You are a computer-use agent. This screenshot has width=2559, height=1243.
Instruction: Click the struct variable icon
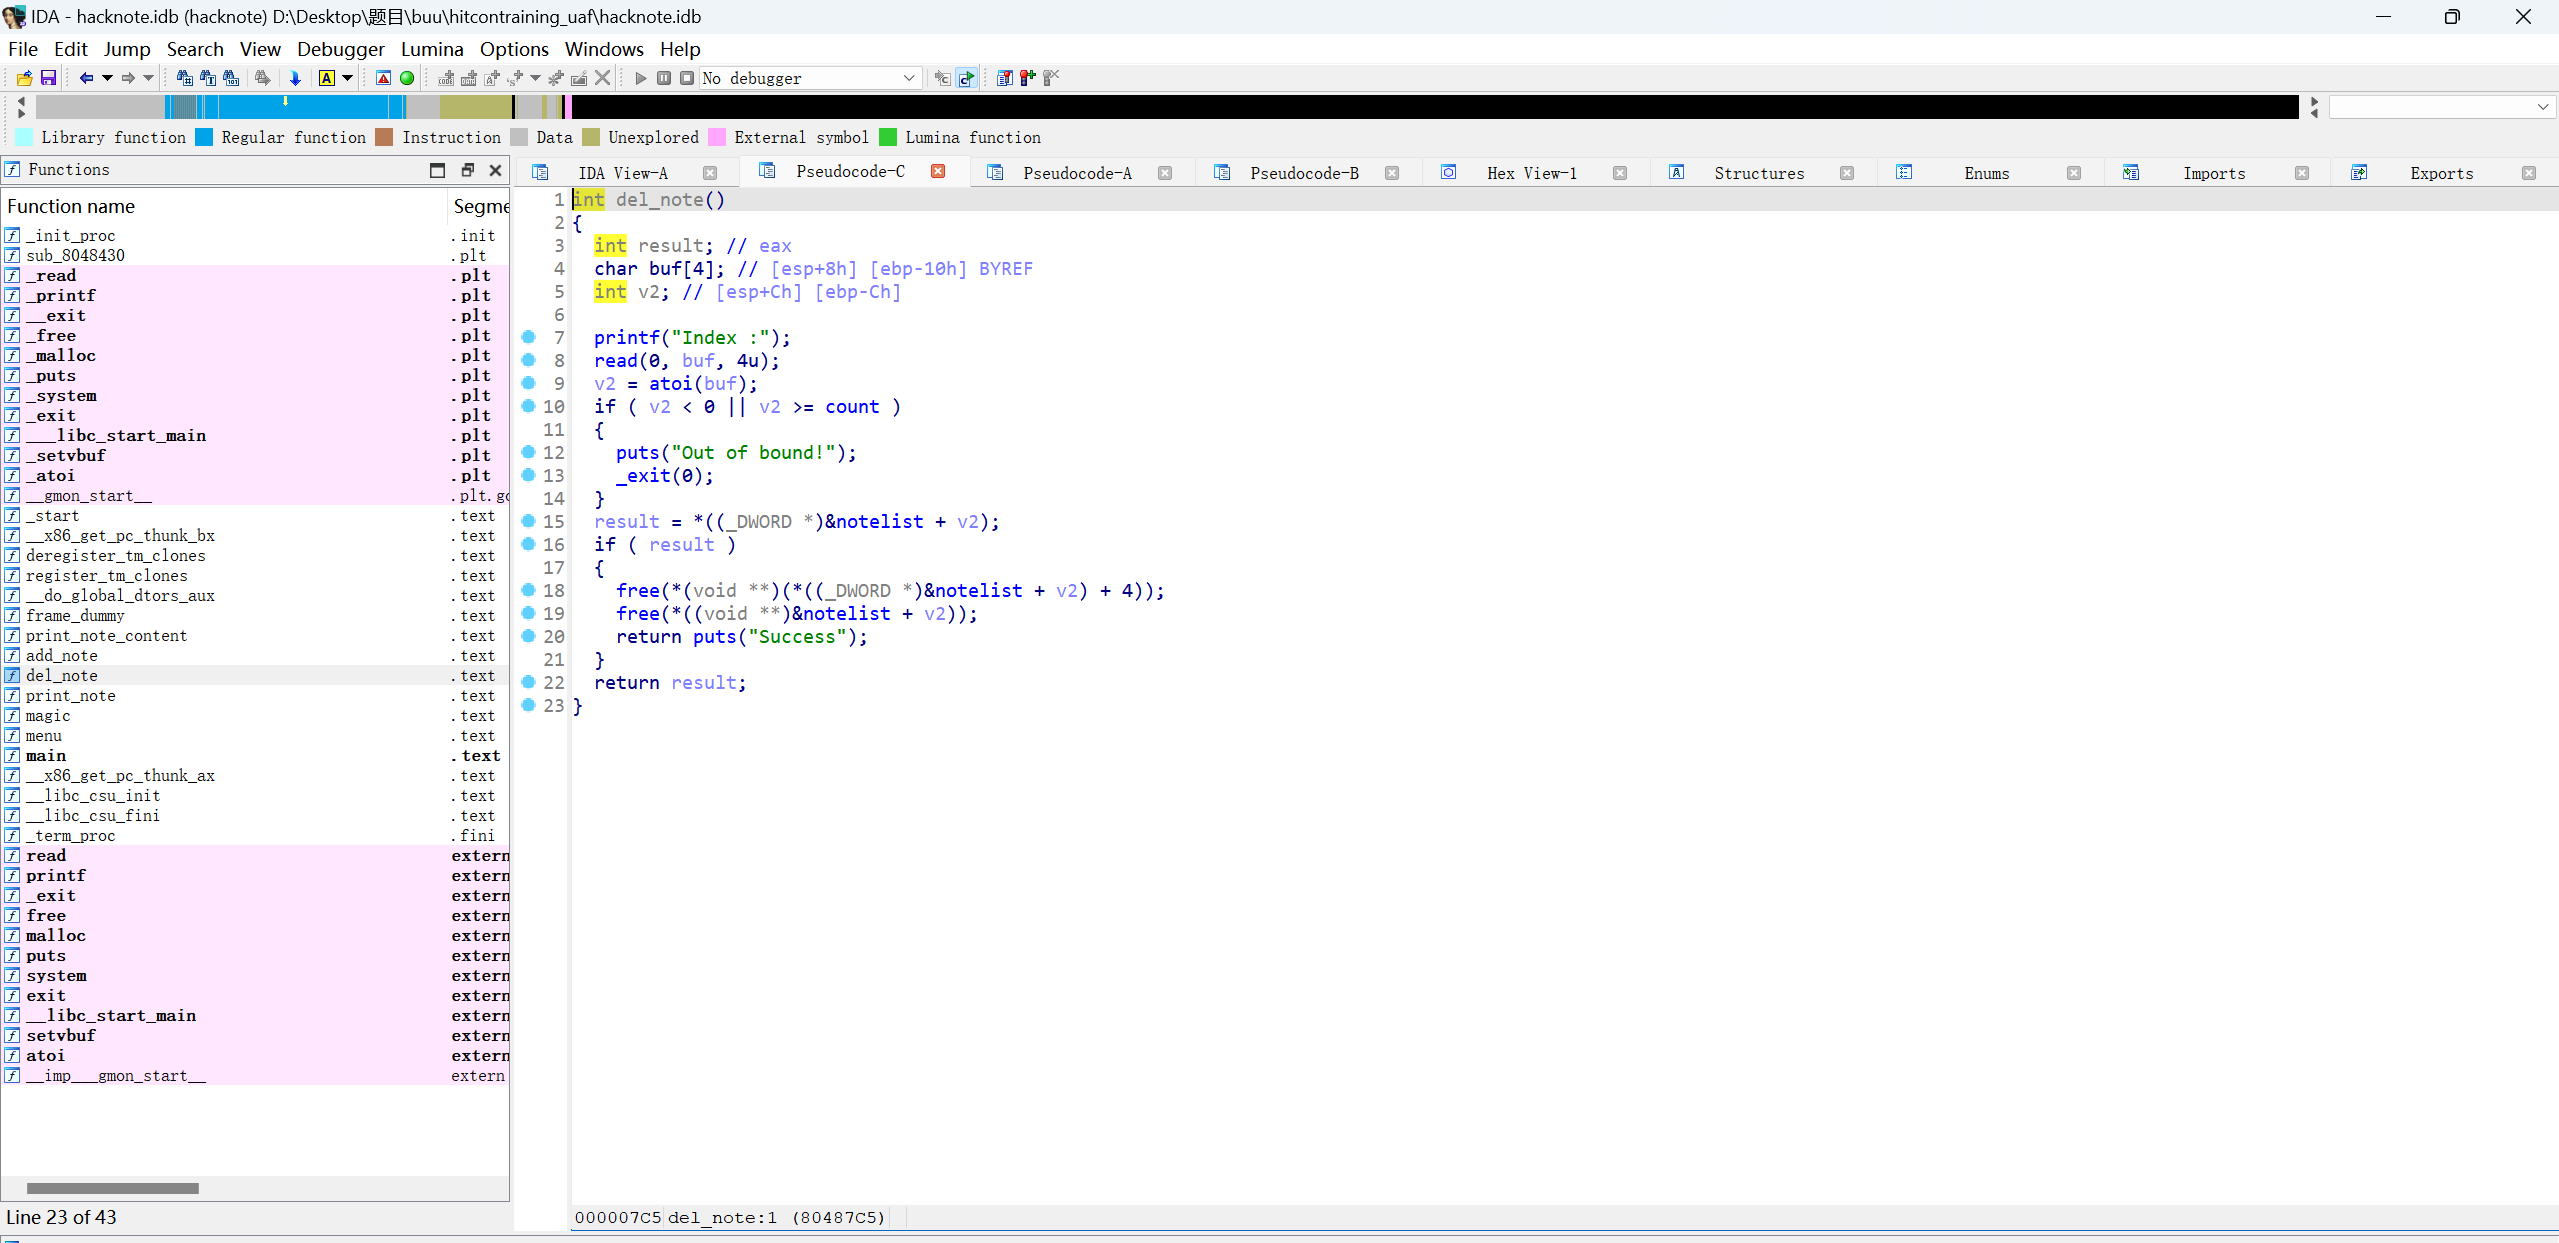515,78
